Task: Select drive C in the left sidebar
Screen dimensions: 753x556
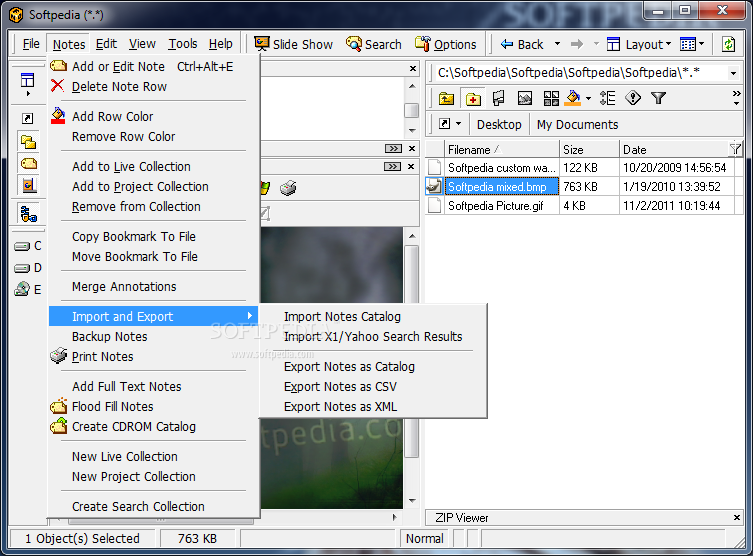Action: click(x=28, y=246)
